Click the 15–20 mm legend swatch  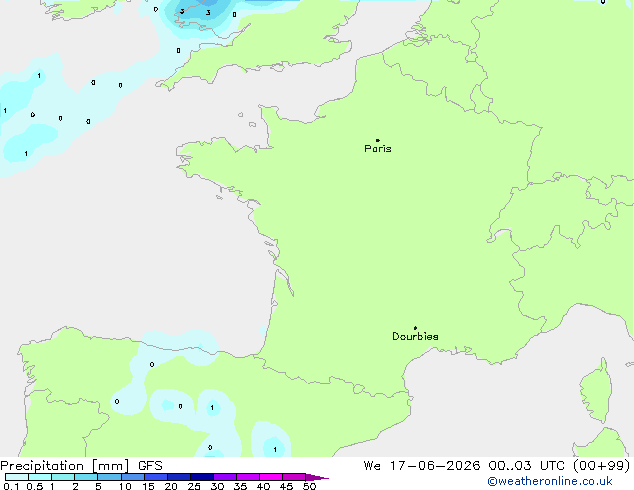pos(156,477)
